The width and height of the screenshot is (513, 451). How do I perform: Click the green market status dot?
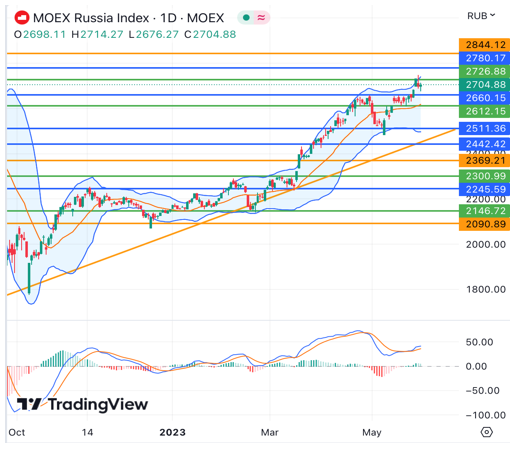[x=246, y=17]
